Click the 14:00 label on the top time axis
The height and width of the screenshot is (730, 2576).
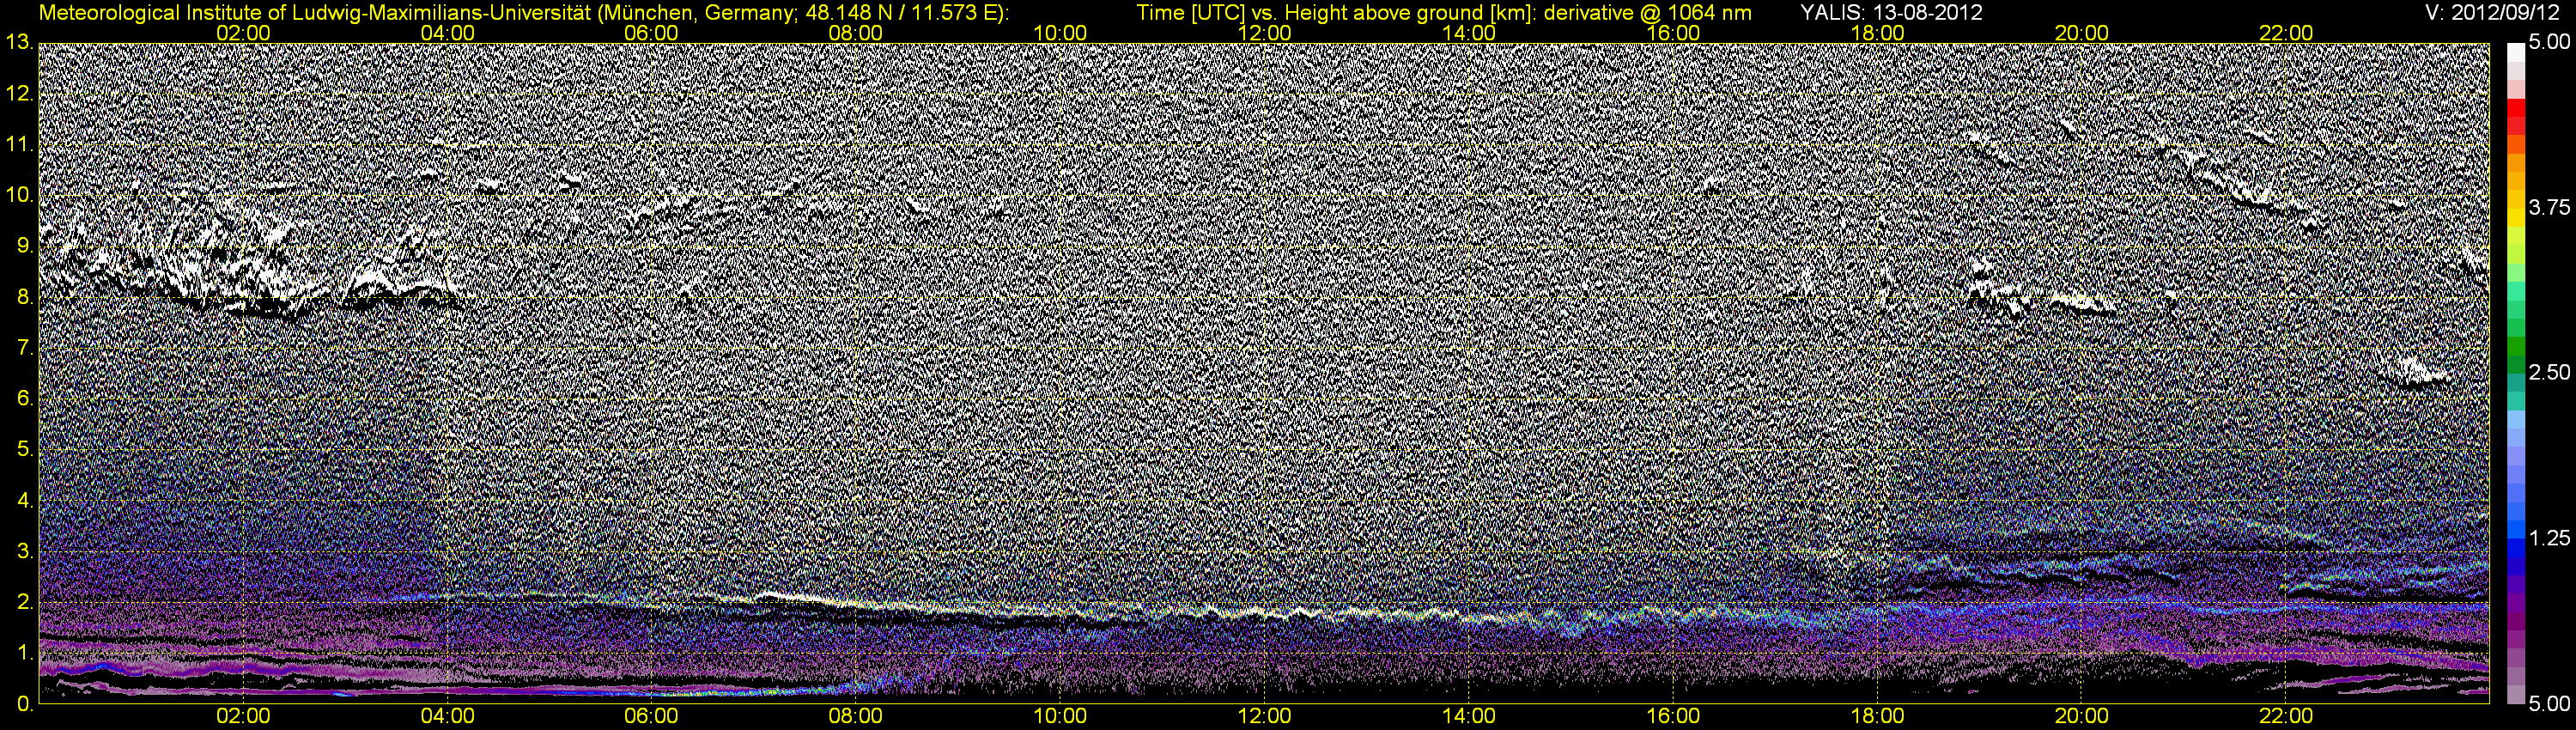(x=1469, y=33)
